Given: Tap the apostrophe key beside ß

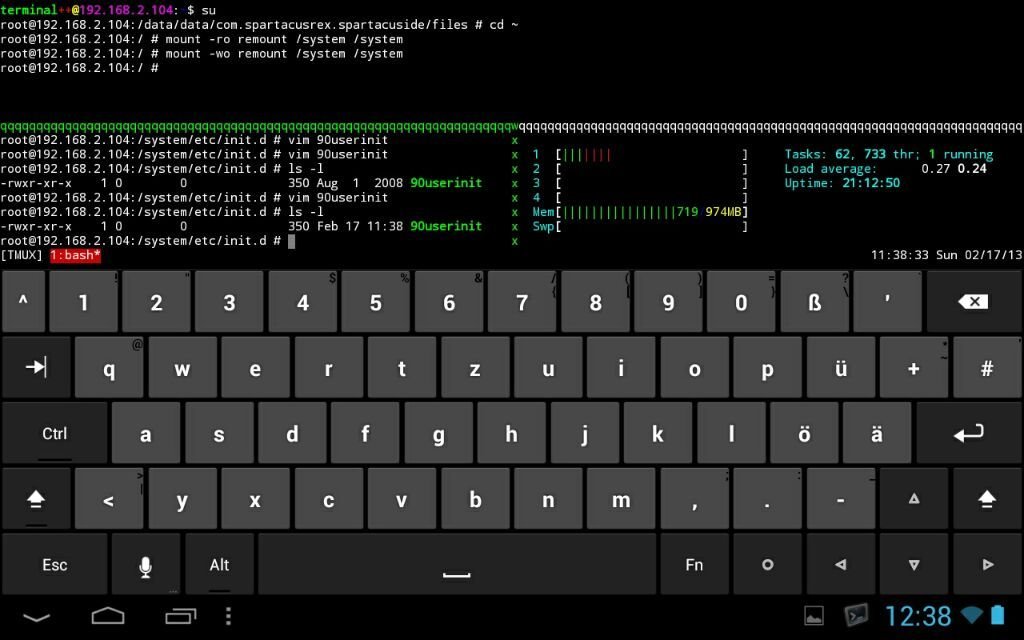Looking at the screenshot, I should 888,302.
